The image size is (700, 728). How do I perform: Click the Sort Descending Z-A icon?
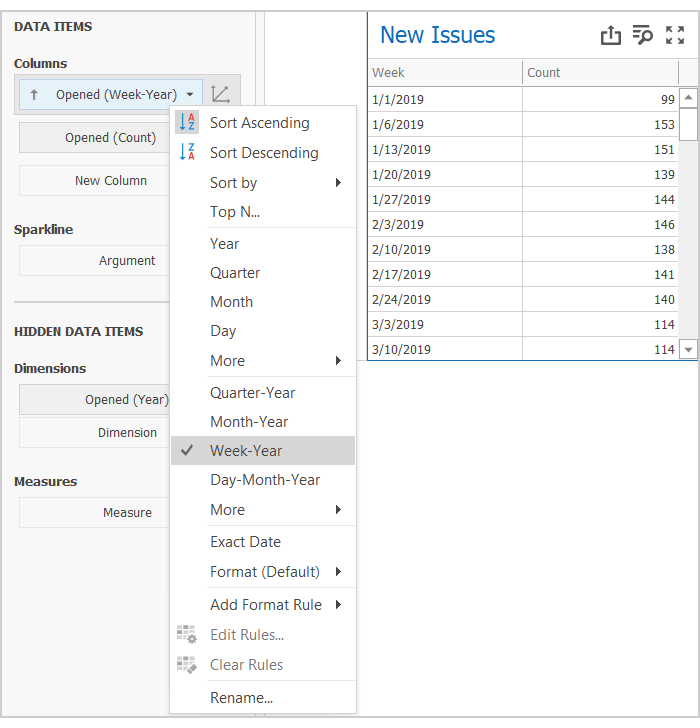187,153
